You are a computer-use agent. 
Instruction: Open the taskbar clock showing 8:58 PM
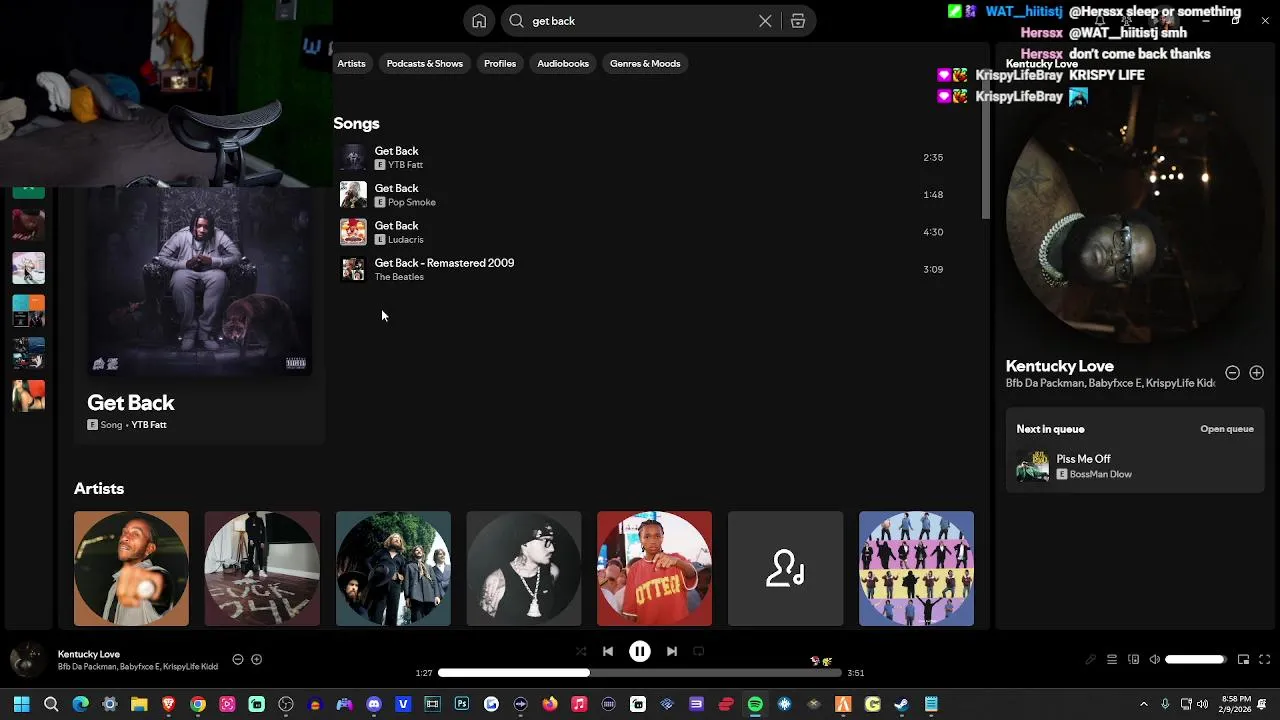coord(1235,704)
